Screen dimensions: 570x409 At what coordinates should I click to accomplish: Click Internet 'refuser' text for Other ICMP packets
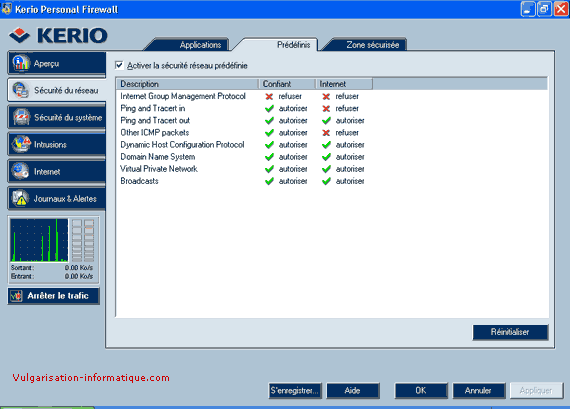tap(347, 133)
